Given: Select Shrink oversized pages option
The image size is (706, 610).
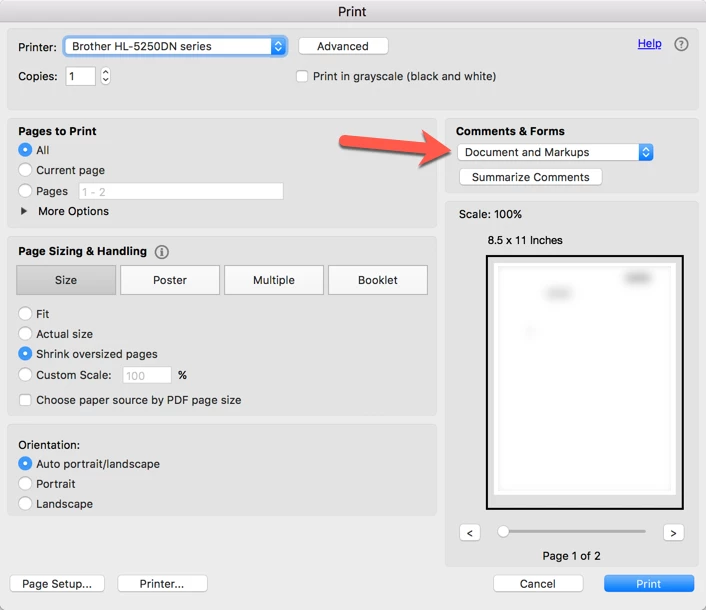Looking at the screenshot, I should tap(25, 354).
